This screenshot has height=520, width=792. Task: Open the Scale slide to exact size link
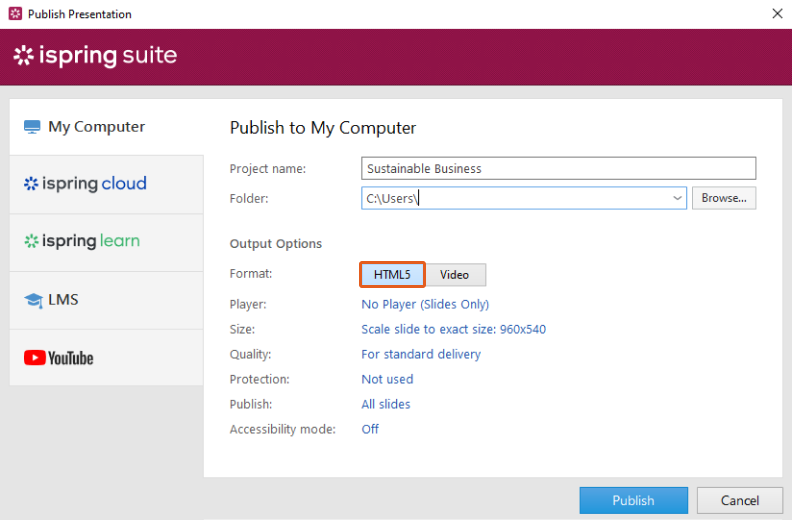pyautogui.click(x=454, y=329)
